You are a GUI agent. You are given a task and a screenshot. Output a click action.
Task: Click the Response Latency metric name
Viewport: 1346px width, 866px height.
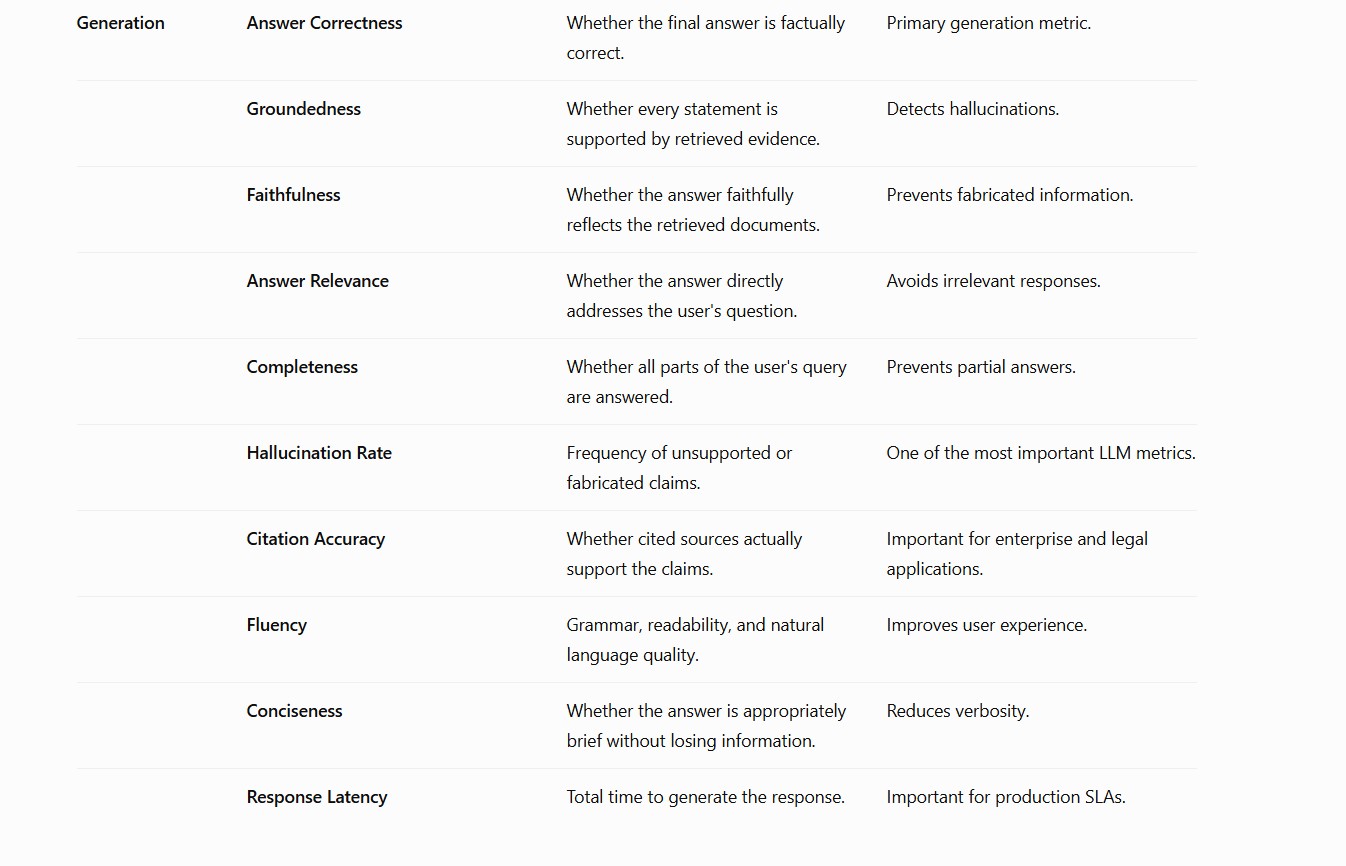(x=316, y=797)
